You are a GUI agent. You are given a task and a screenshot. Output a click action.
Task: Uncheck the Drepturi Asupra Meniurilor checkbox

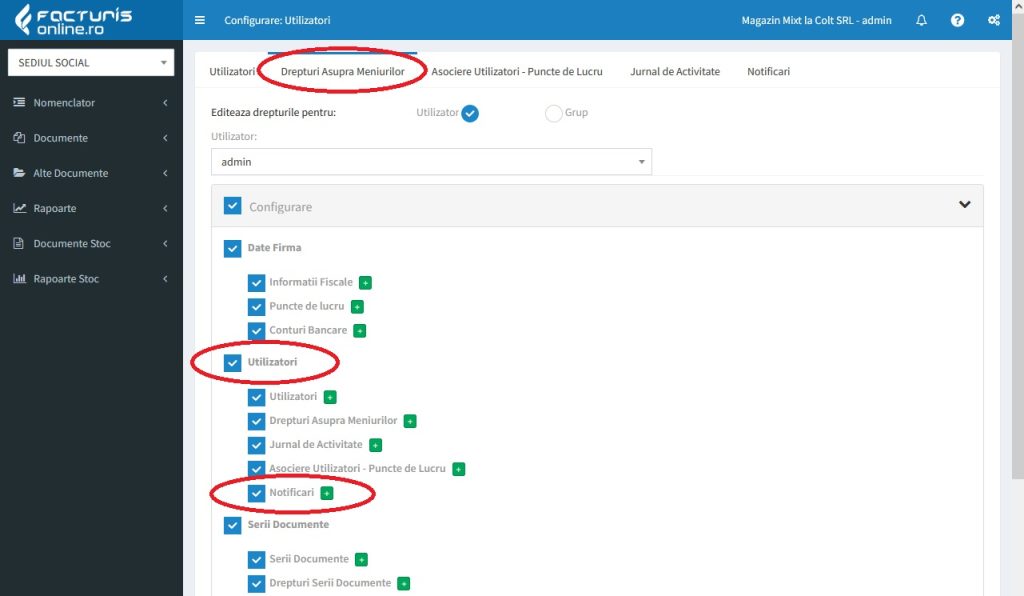pos(257,421)
